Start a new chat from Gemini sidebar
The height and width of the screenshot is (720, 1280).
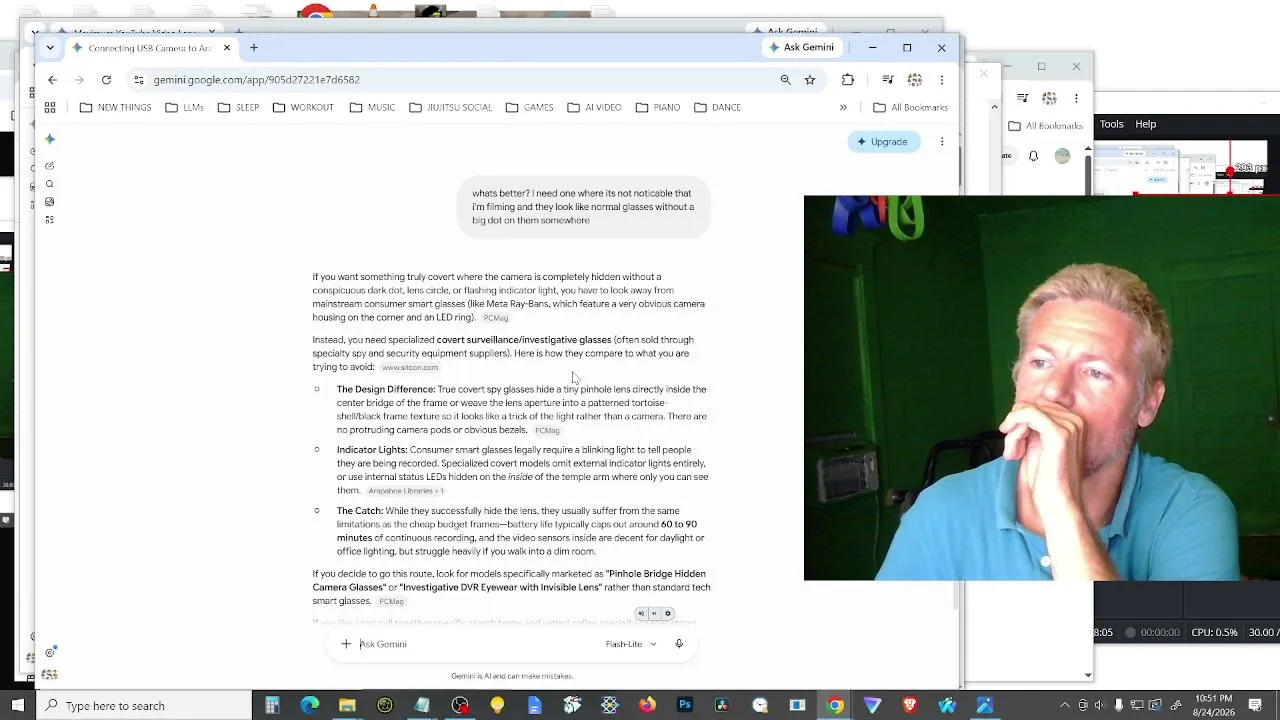click(x=50, y=166)
